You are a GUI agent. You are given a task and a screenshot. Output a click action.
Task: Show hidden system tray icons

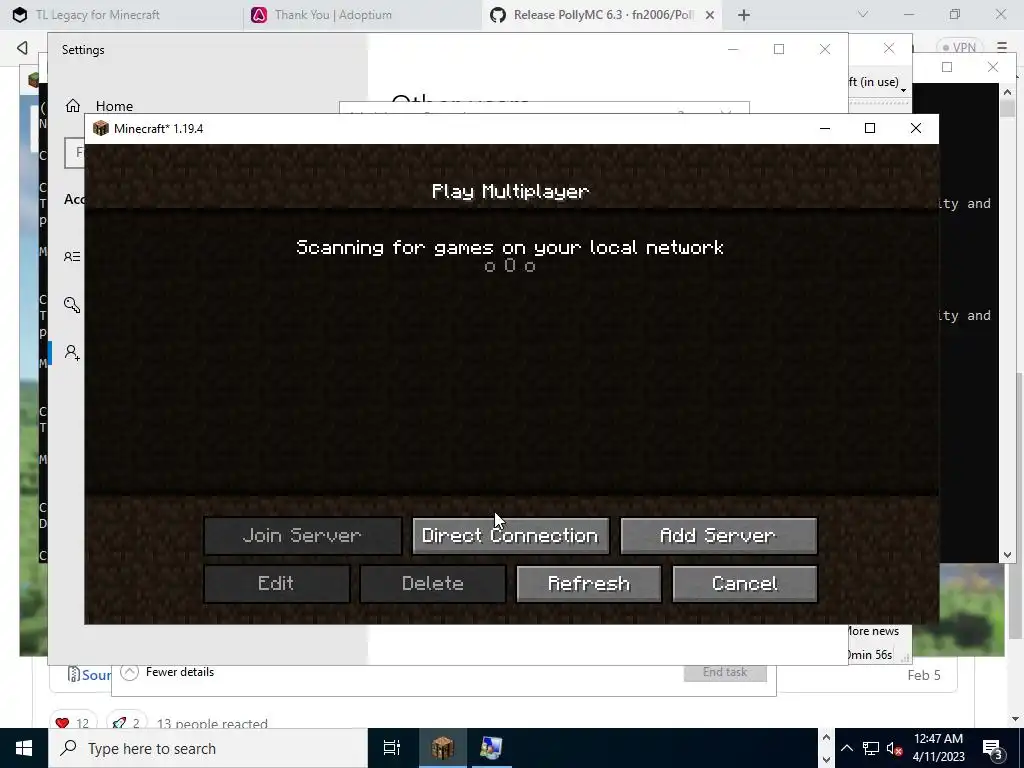846,748
